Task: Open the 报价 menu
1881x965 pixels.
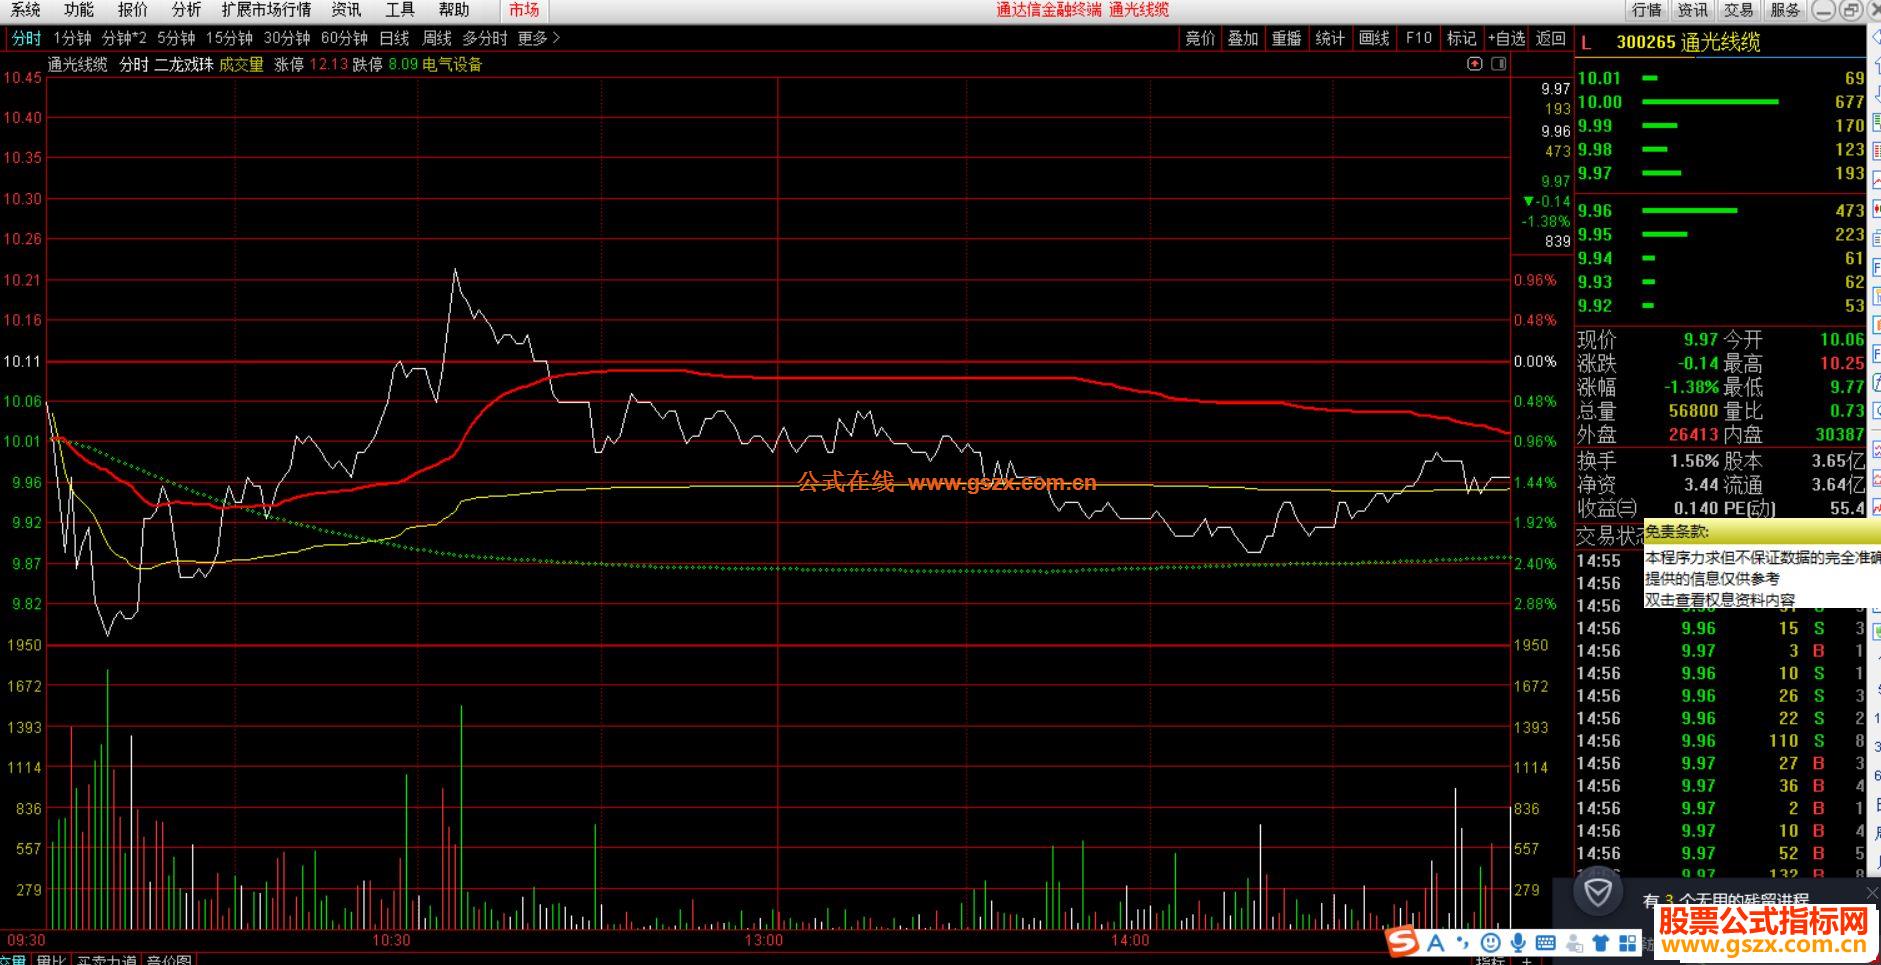Action: pyautogui.click(x=132, y=10)
